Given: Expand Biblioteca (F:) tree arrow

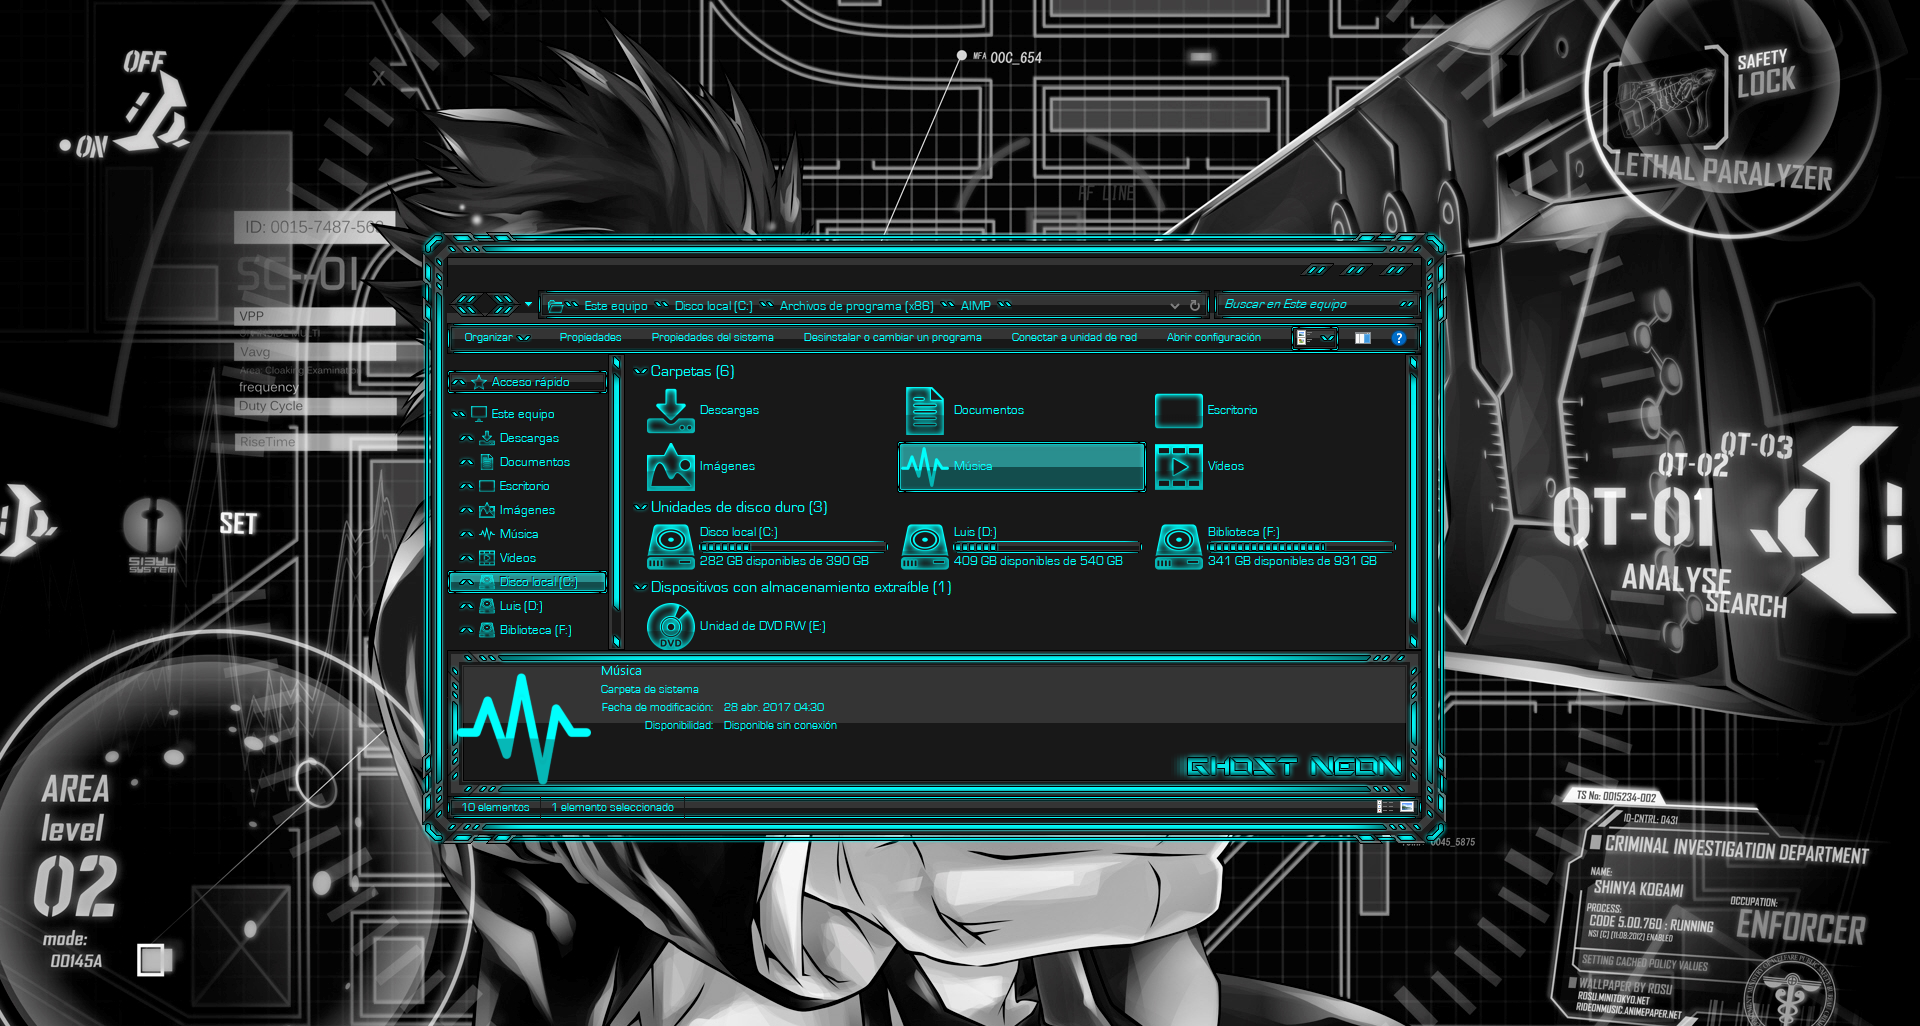Looking at the screenshot, I should pyautogui.click(x=466, y=630).
